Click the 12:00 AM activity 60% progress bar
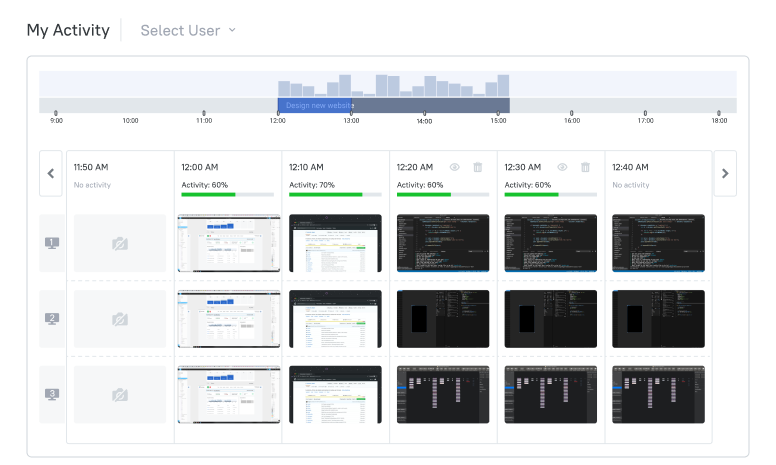The width and height of the screenshot is (776, 465). [x=228, y=195]
